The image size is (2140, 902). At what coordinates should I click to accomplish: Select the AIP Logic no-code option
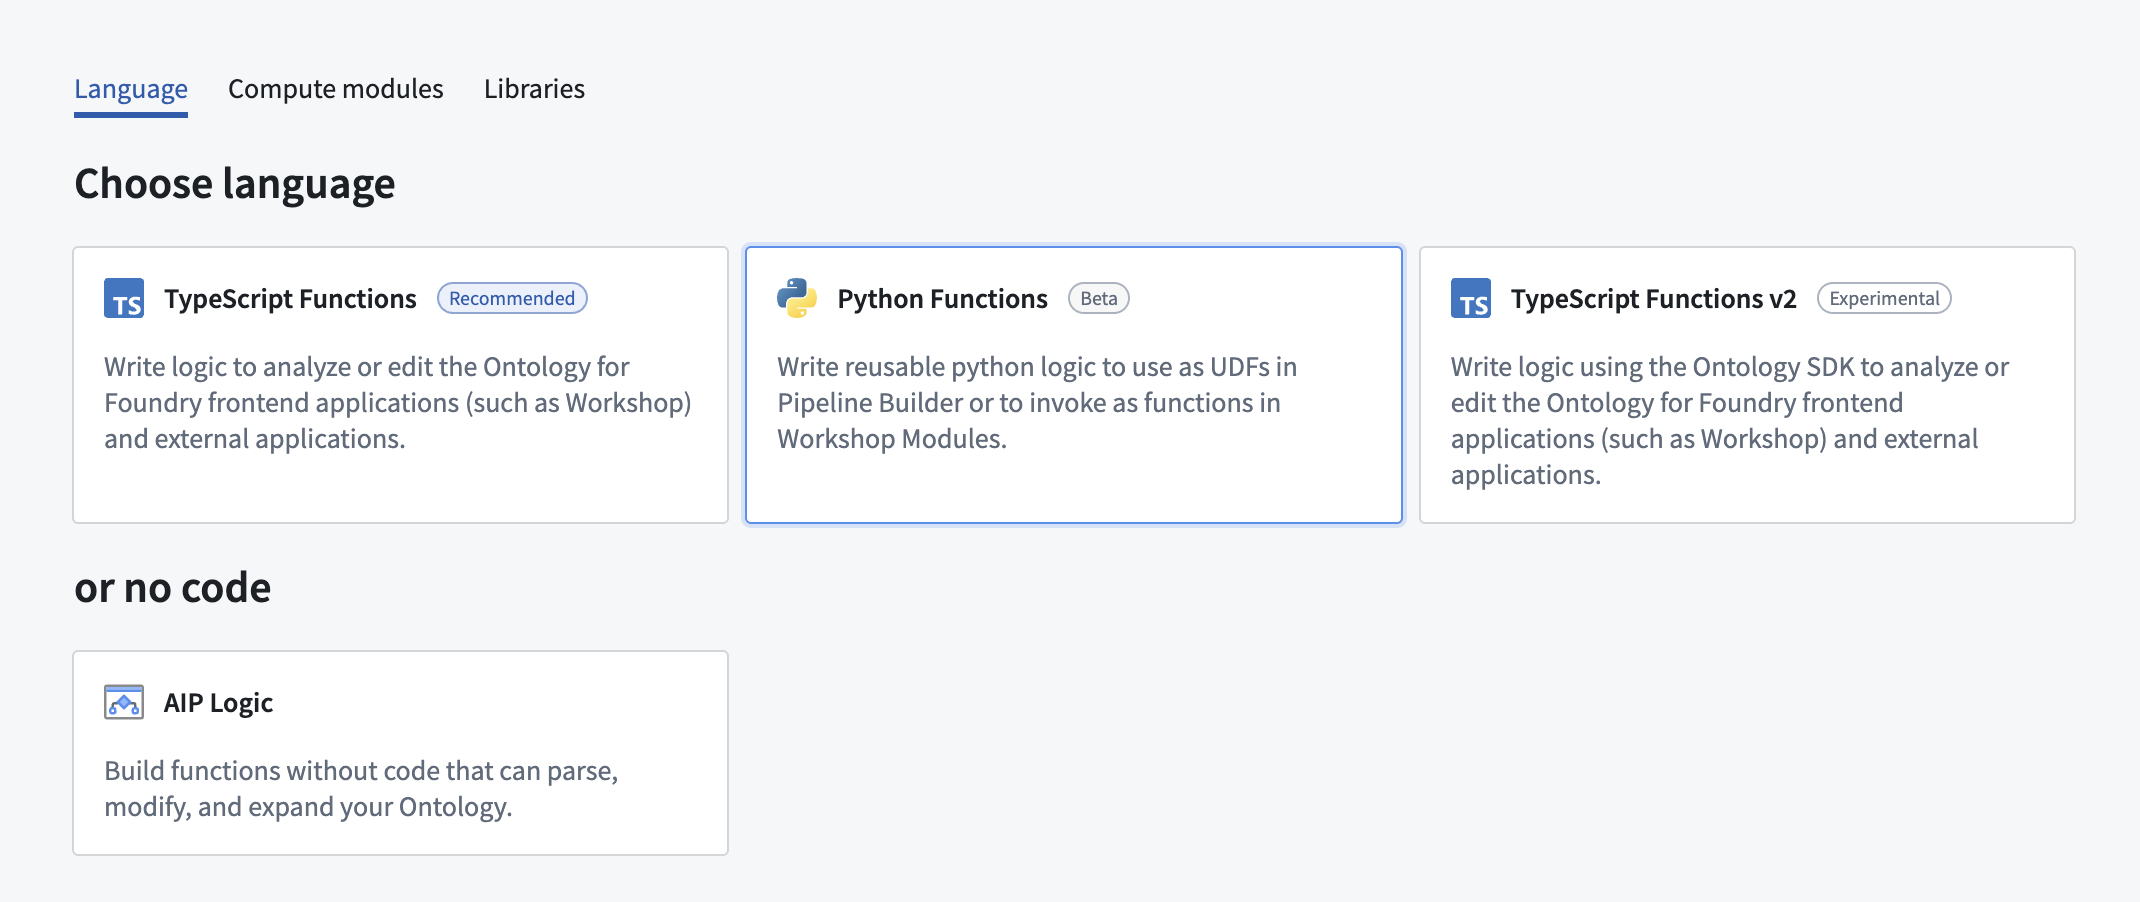399,751
